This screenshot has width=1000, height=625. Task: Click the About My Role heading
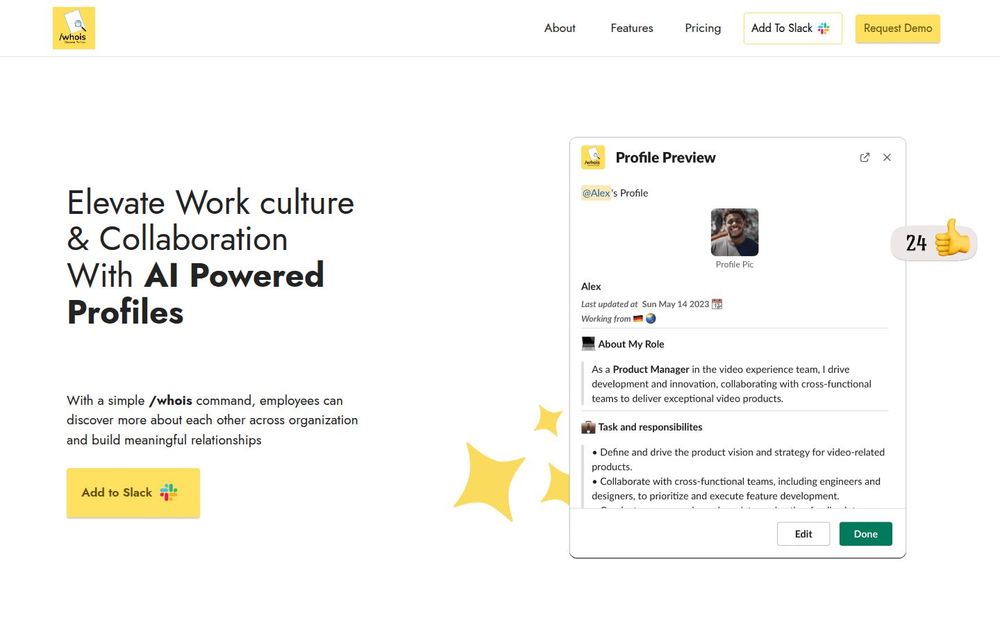pos(631,344)
